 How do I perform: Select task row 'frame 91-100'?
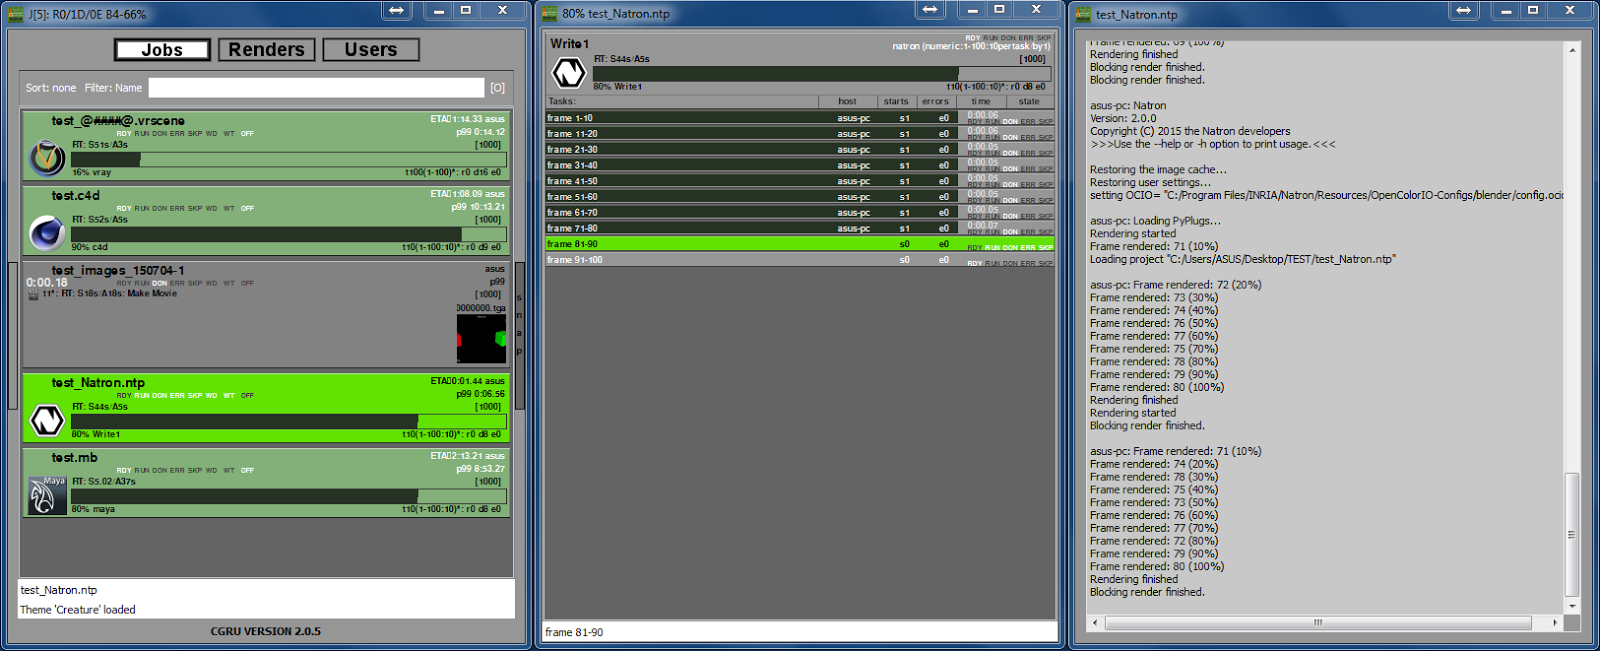(x=799, y=260)
